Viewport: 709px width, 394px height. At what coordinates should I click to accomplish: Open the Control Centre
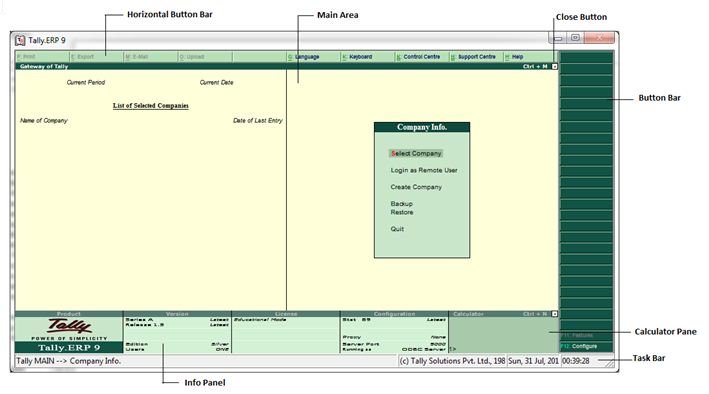422,57
